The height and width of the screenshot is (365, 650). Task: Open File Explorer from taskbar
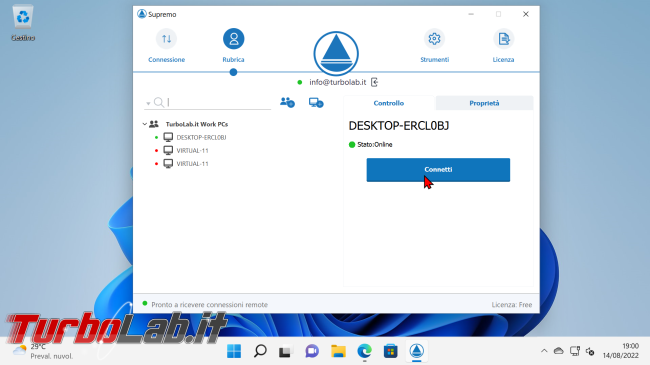click(x=338, y=351)
